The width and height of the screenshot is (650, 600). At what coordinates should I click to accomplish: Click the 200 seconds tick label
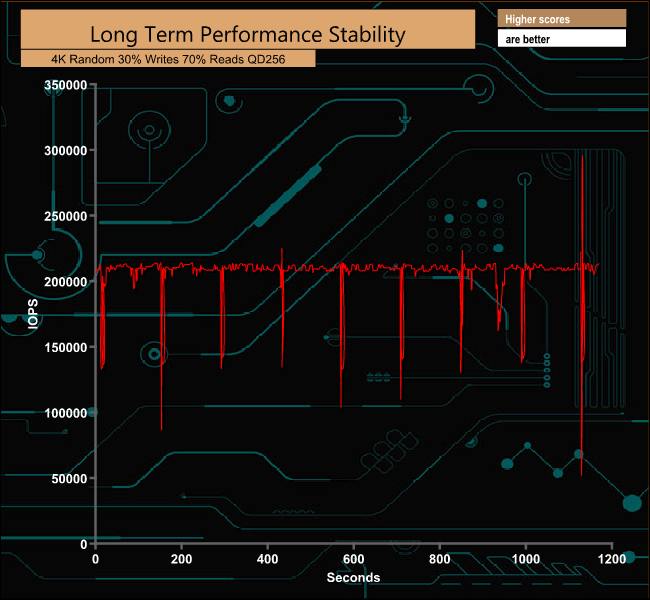(181, 559)
